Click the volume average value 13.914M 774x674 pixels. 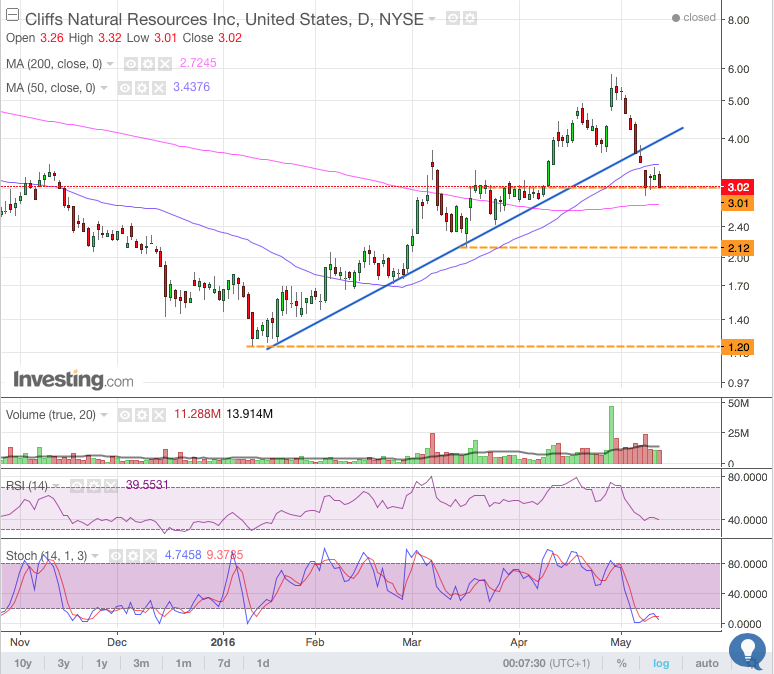tap(249, 414)
